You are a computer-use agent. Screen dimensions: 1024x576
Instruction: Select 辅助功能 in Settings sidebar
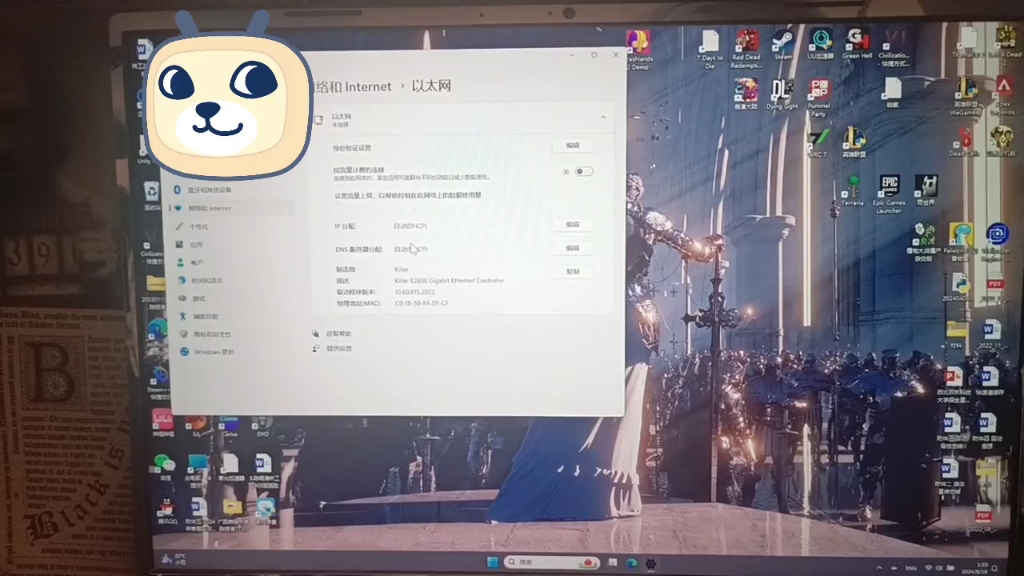[205, 316]
